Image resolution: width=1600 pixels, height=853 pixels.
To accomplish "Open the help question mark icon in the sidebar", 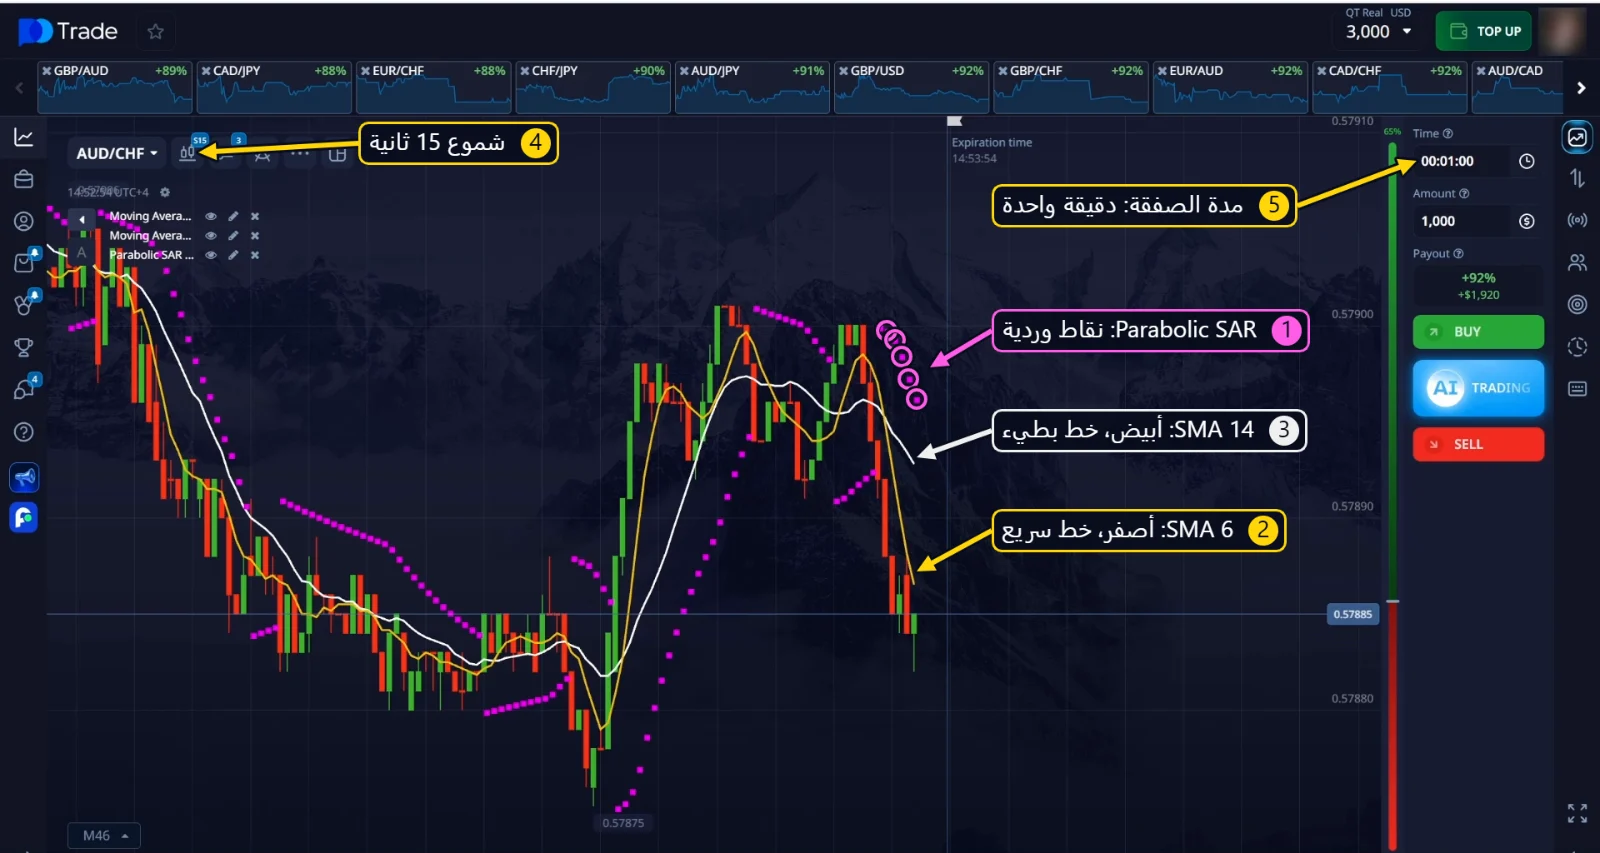I will click(24, 432).
